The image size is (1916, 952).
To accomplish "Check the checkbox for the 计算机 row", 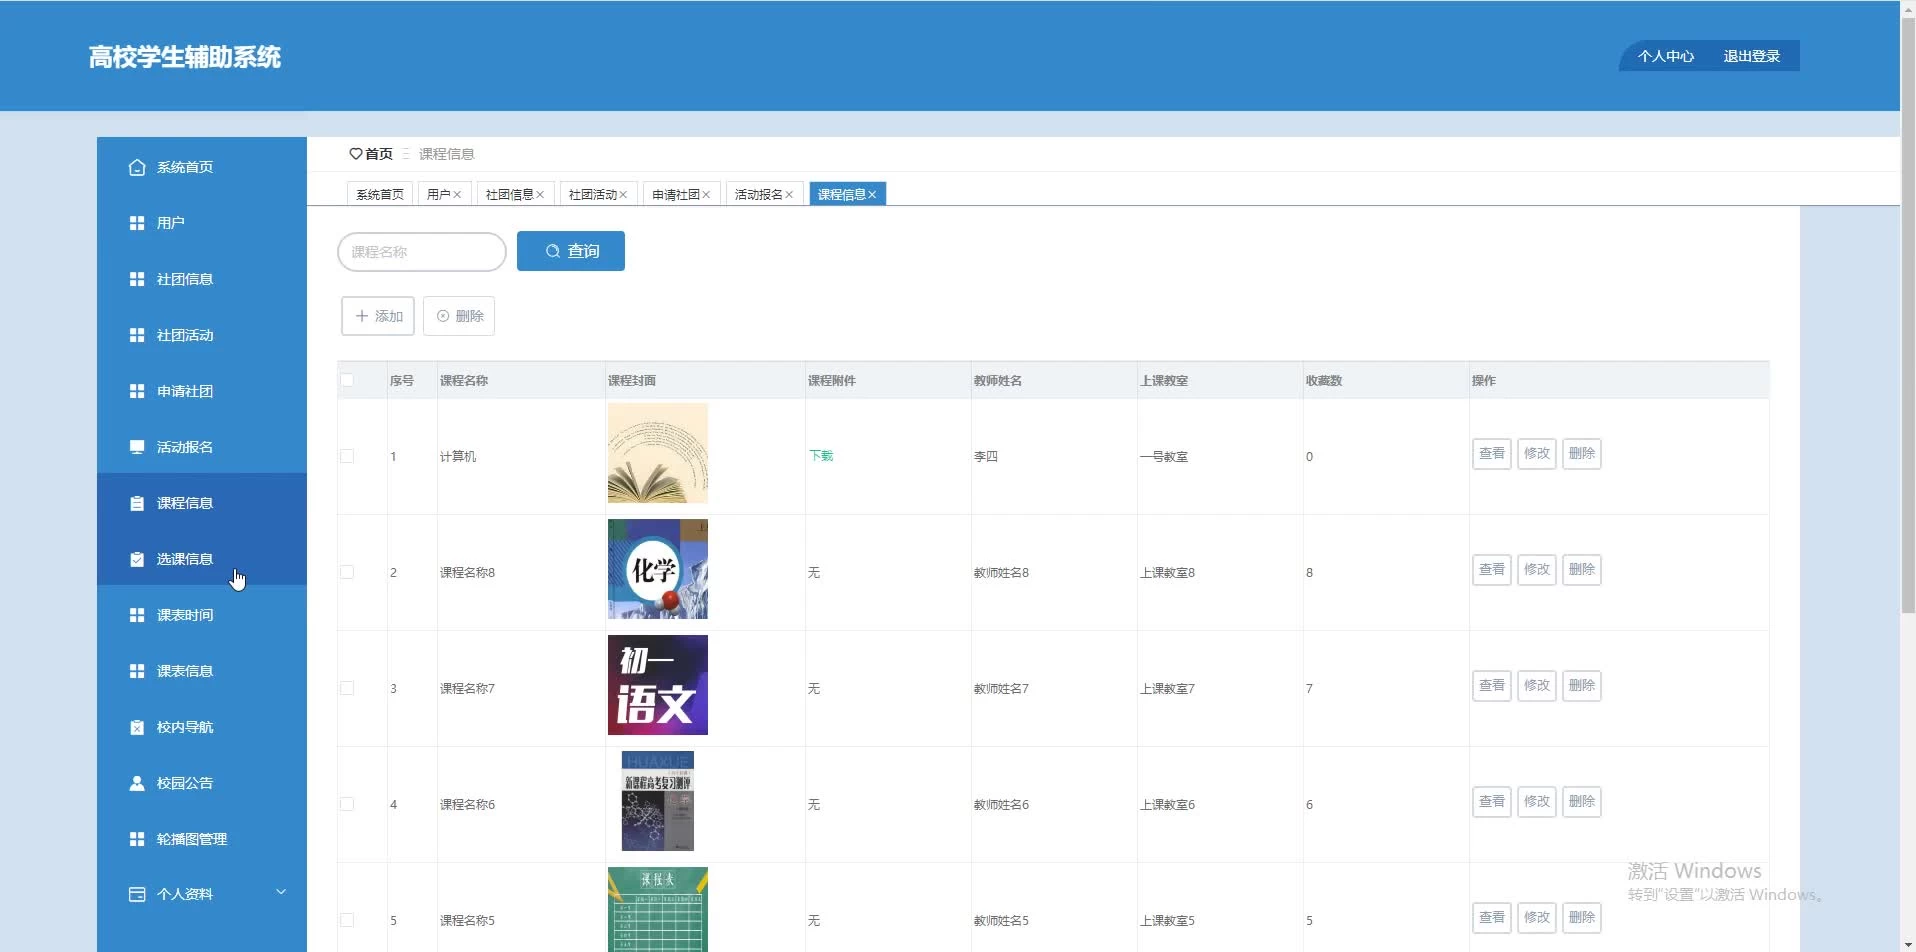I will [x=347, y=456].
